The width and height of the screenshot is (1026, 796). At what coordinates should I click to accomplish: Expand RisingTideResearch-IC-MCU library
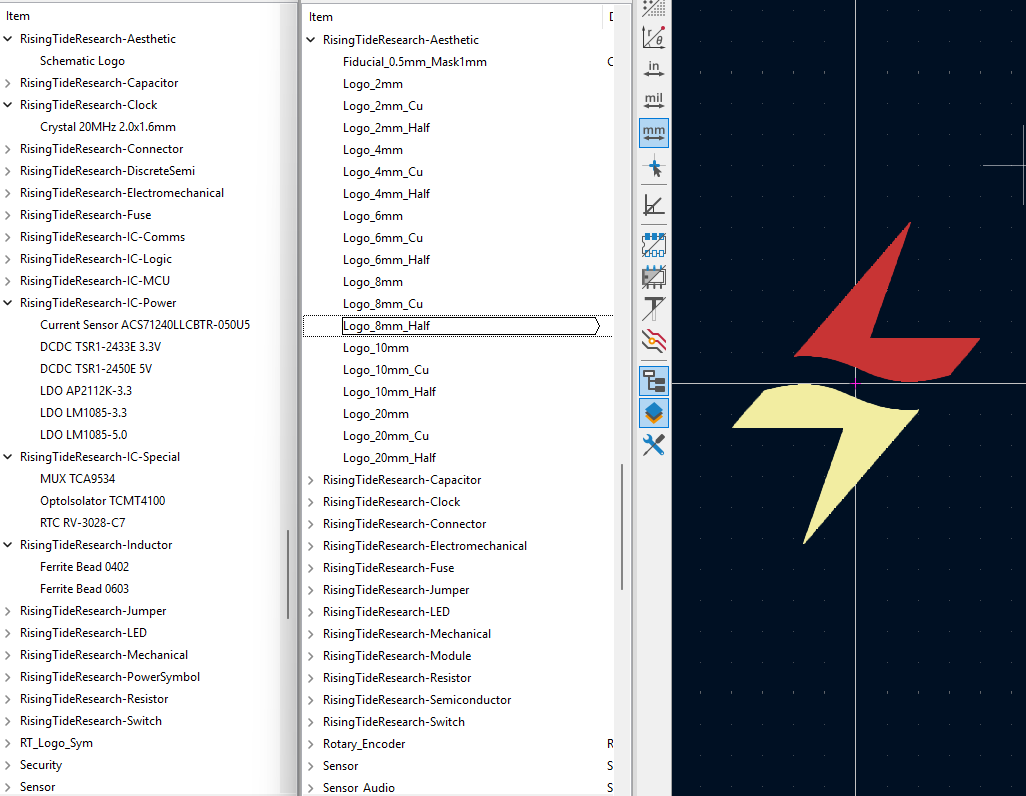click(x=8, y=281)
